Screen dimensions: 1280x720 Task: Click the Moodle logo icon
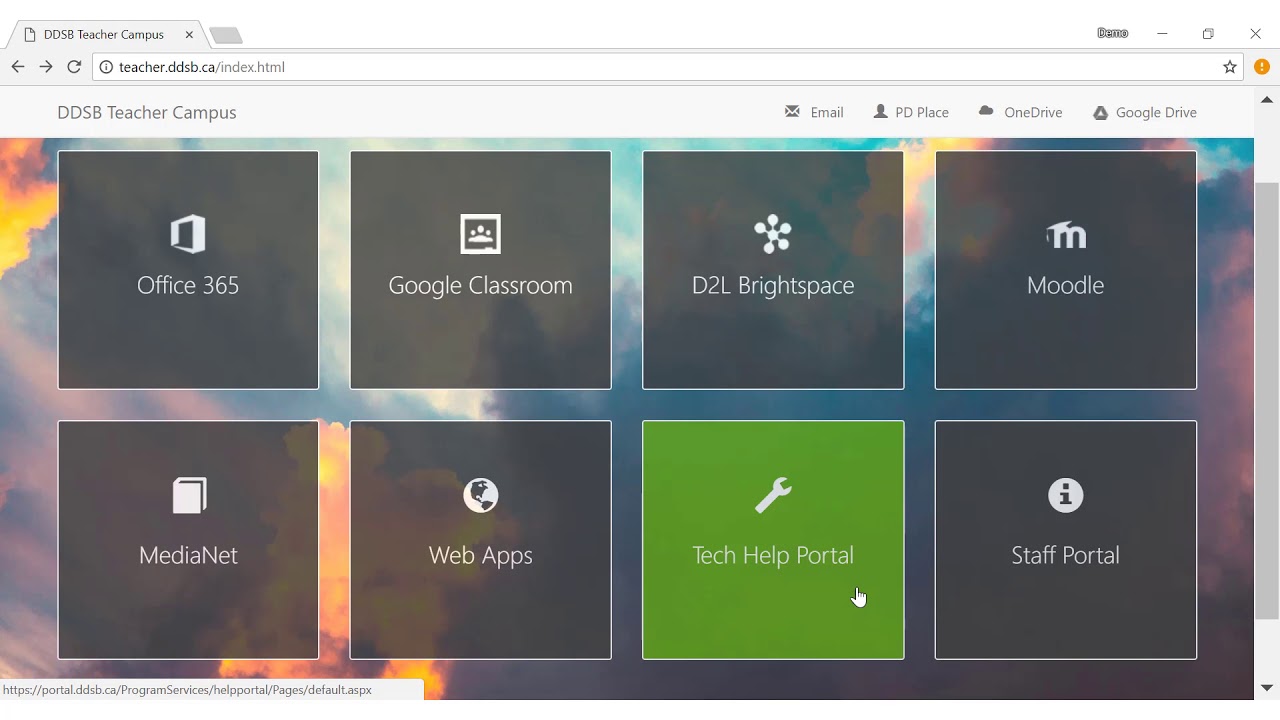[1066, 235]
